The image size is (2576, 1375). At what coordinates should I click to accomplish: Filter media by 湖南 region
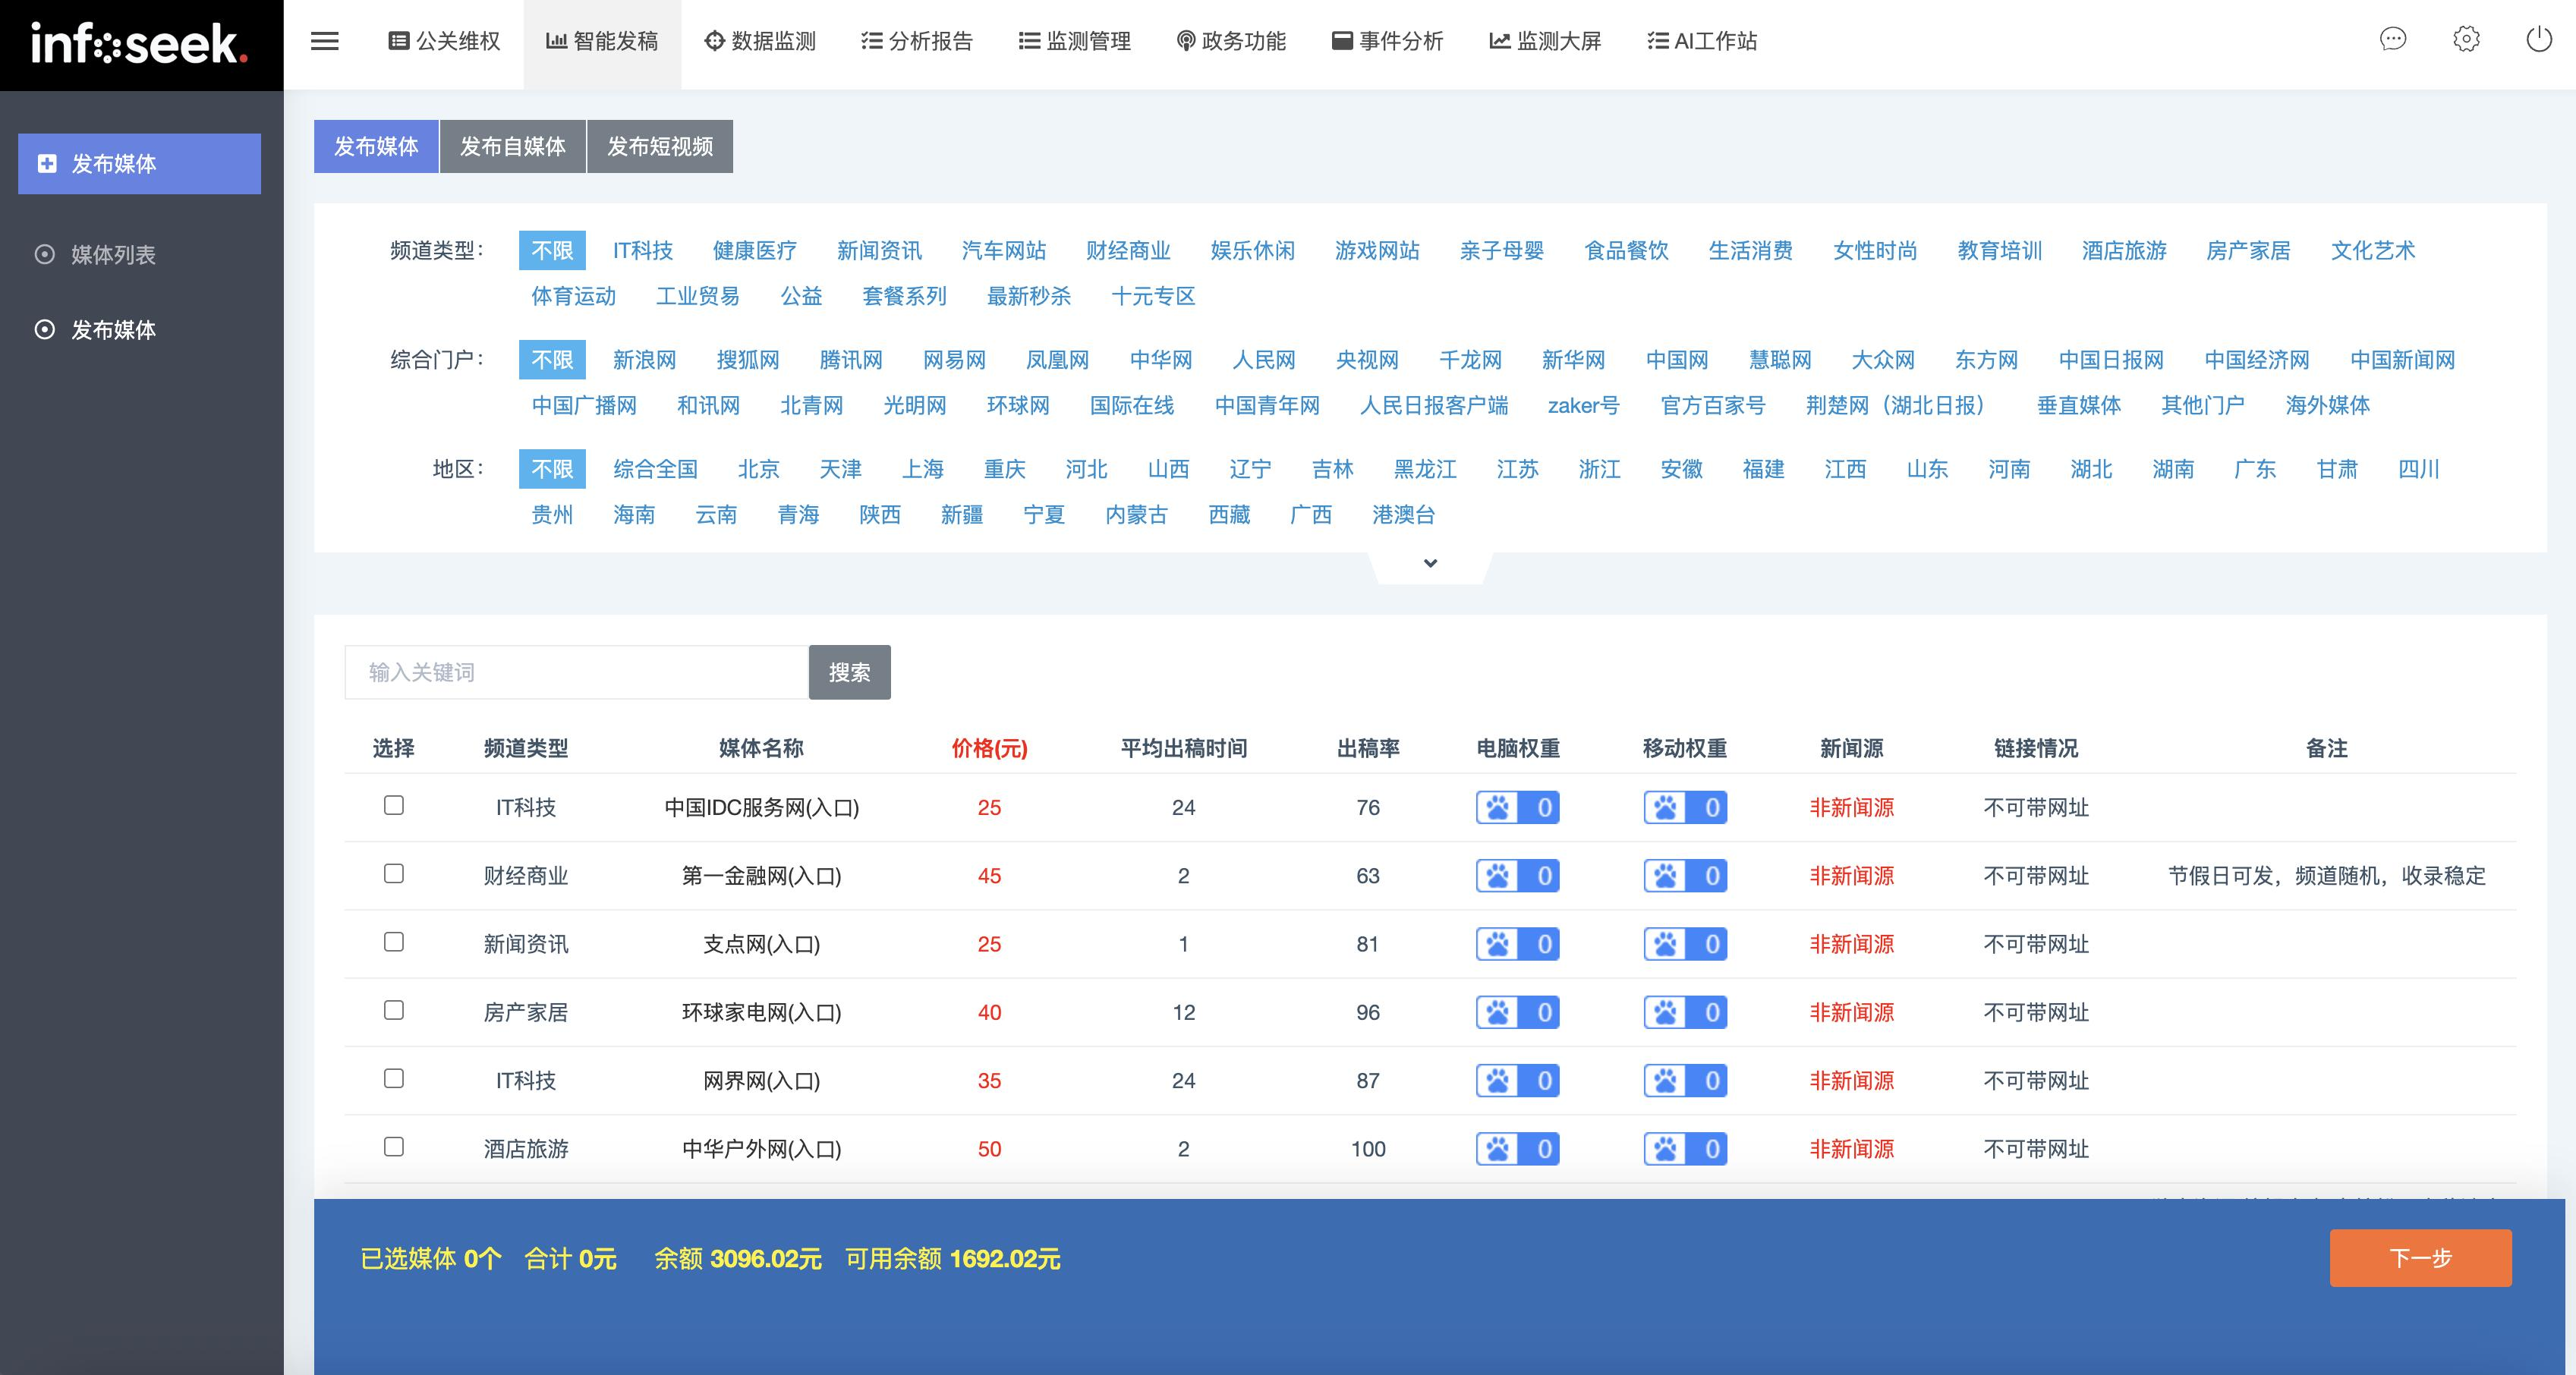(2172, 469)
